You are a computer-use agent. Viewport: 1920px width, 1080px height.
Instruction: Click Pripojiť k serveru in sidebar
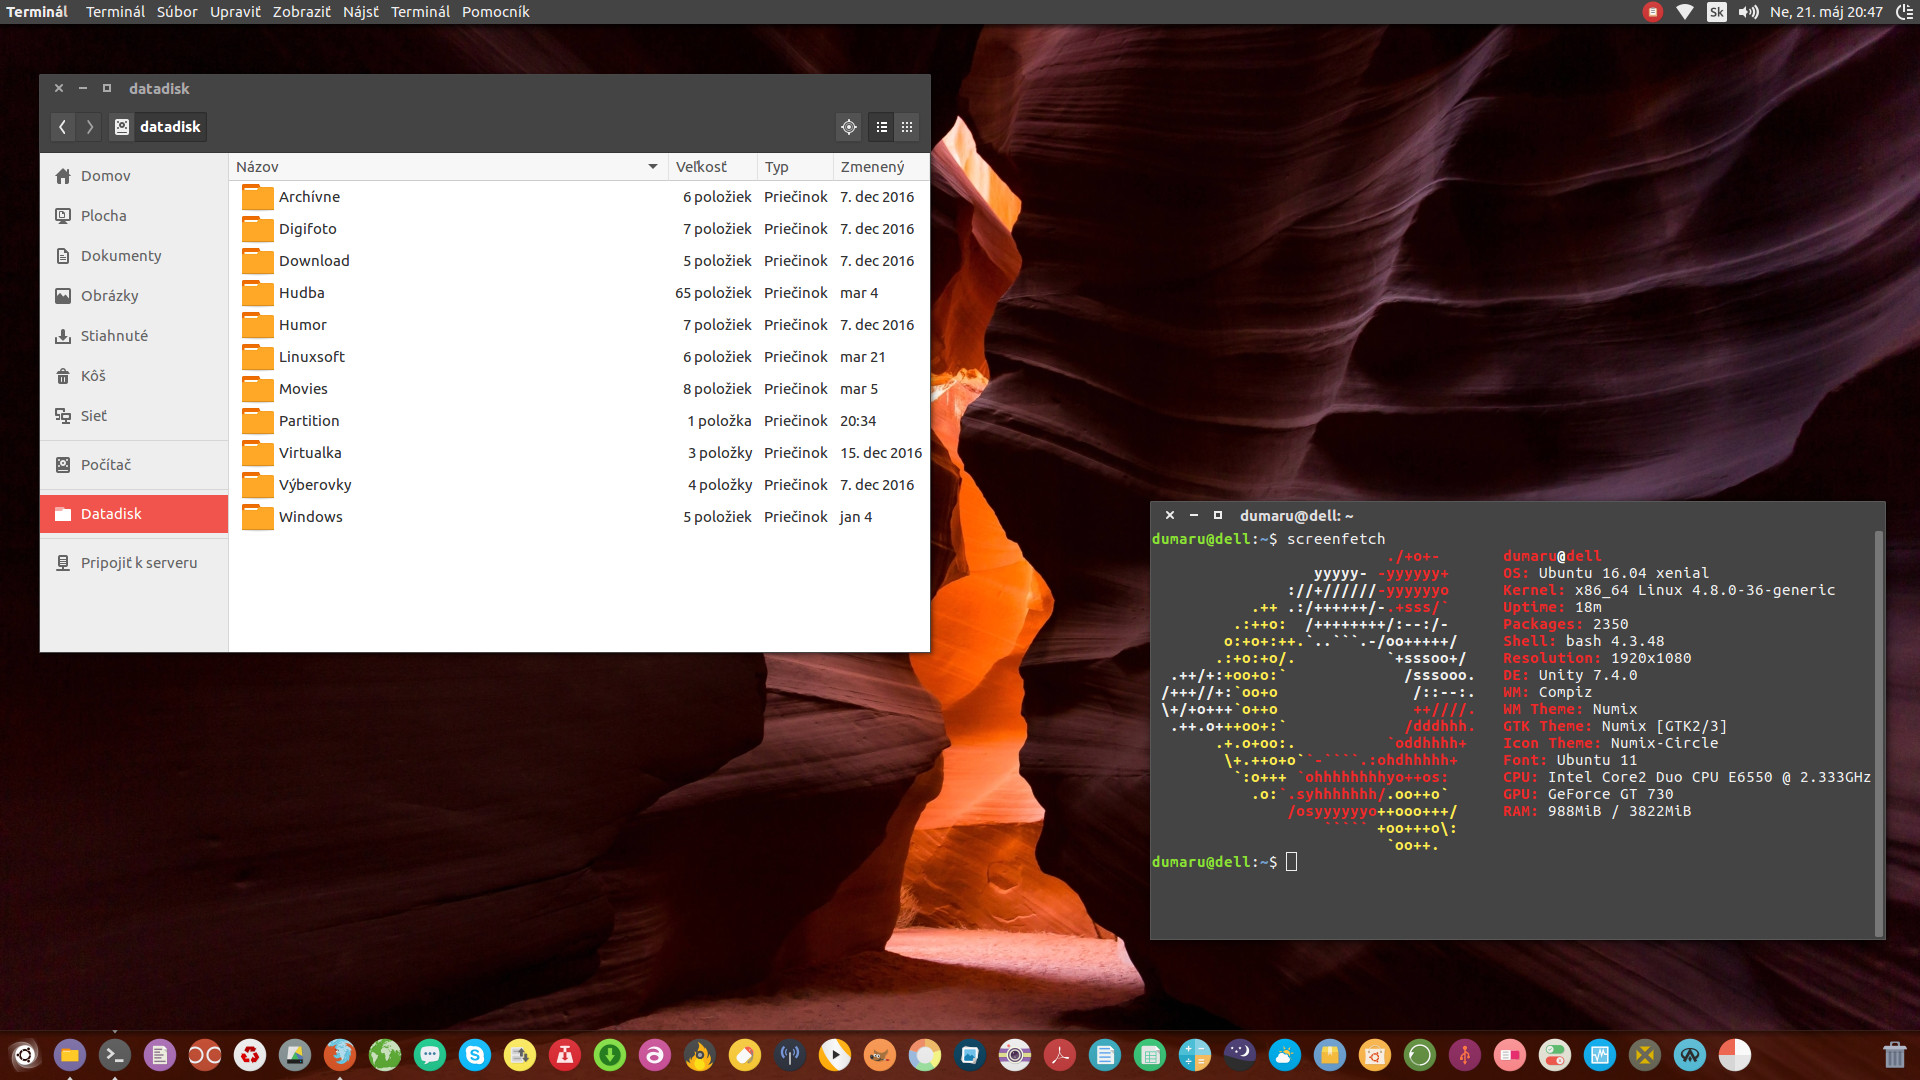(138, 563)
